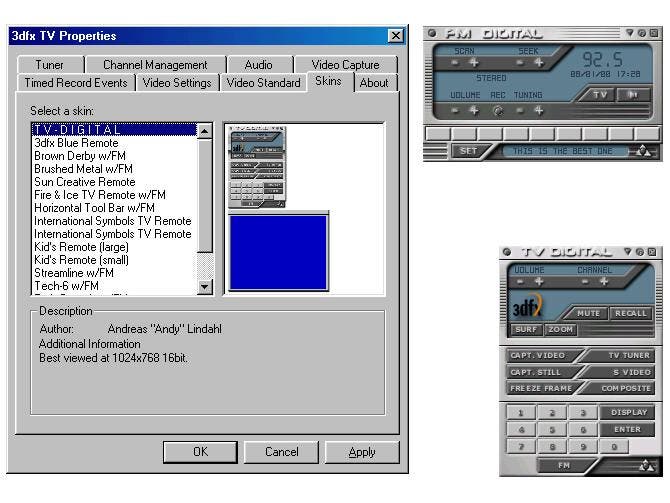Screen dimensions: 670x503
Task: Switch to Video Standard tab
Action: pos(263,82)
